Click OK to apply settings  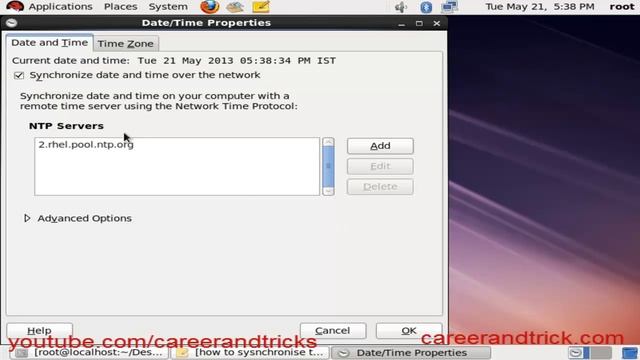(x=409, y=330)
